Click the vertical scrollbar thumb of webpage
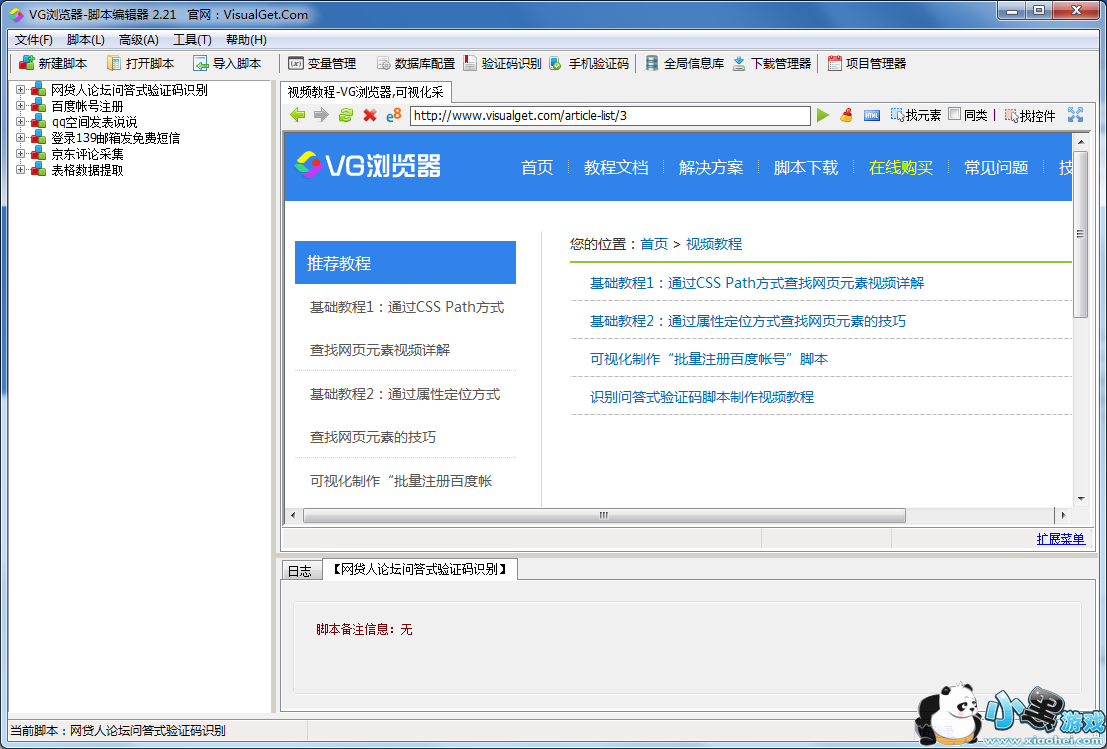Viewport: 1107px width, 749px height. point(1080,234)
